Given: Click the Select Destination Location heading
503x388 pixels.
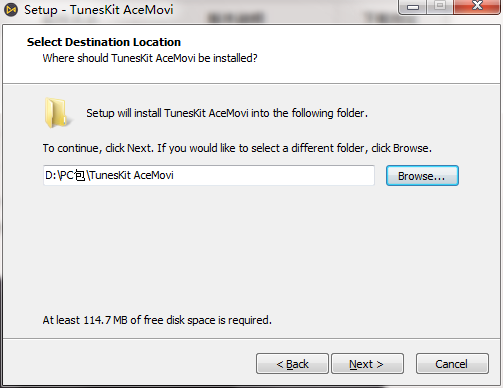Looking at the screenshot, I should click(x=104, y=42).
